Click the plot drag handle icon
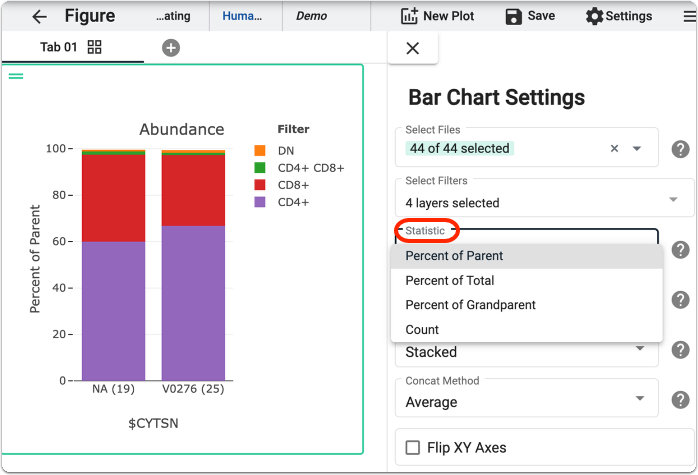 [x=16, y=76]
